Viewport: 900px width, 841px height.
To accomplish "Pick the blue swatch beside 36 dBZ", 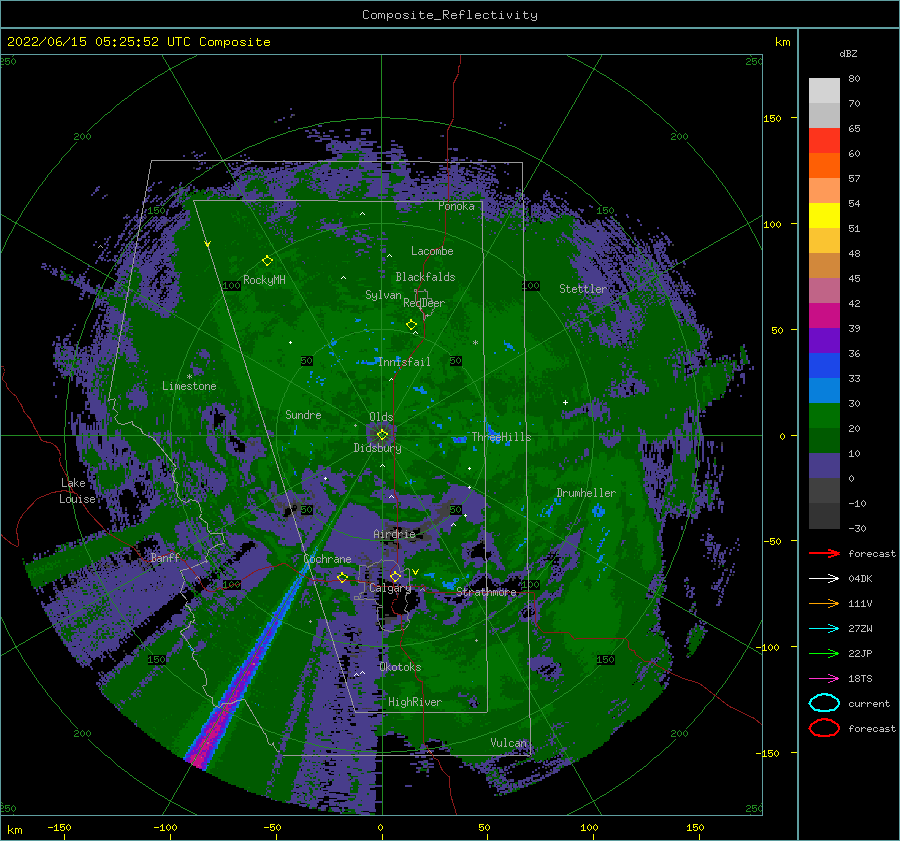I will coord(824,365).
